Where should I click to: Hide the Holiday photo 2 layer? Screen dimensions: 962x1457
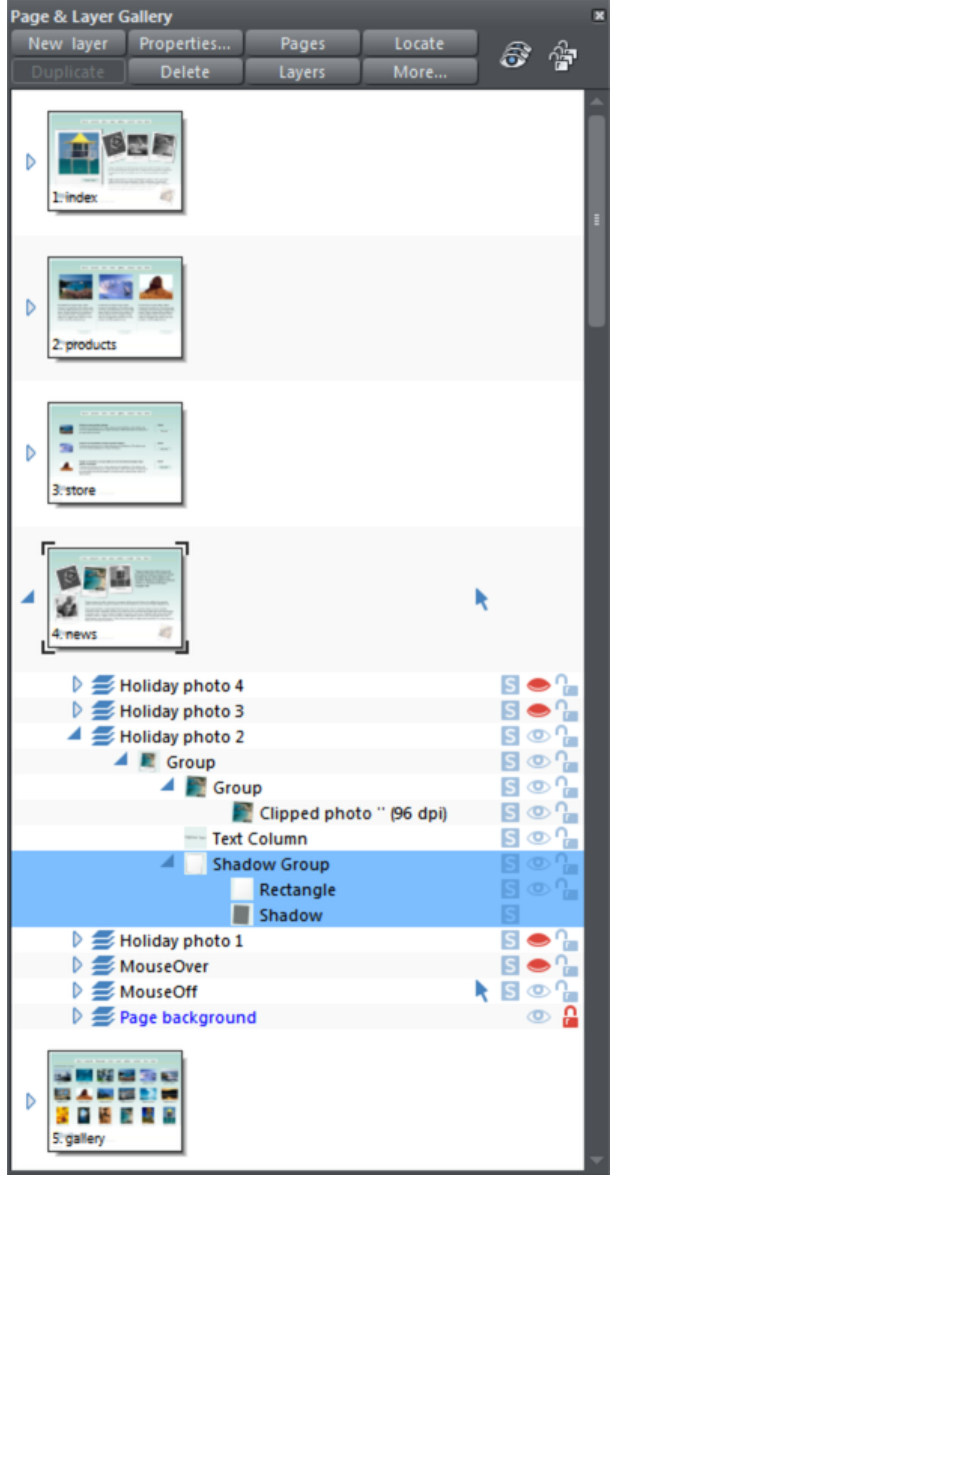coord(538,736)
